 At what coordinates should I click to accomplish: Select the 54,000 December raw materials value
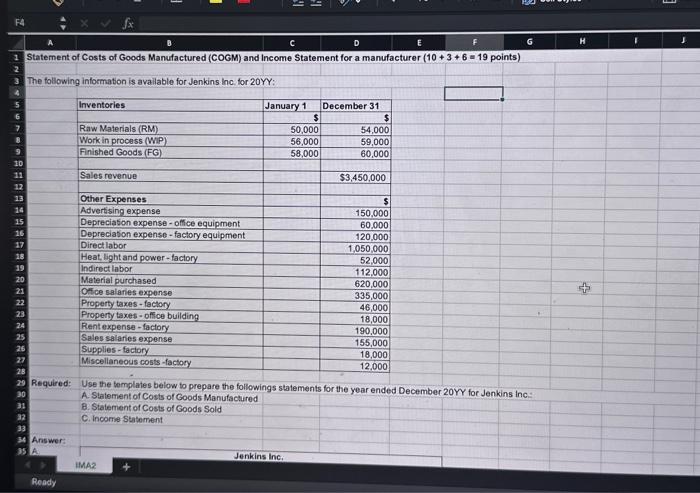pyautogui.click(x=356, y=130)
